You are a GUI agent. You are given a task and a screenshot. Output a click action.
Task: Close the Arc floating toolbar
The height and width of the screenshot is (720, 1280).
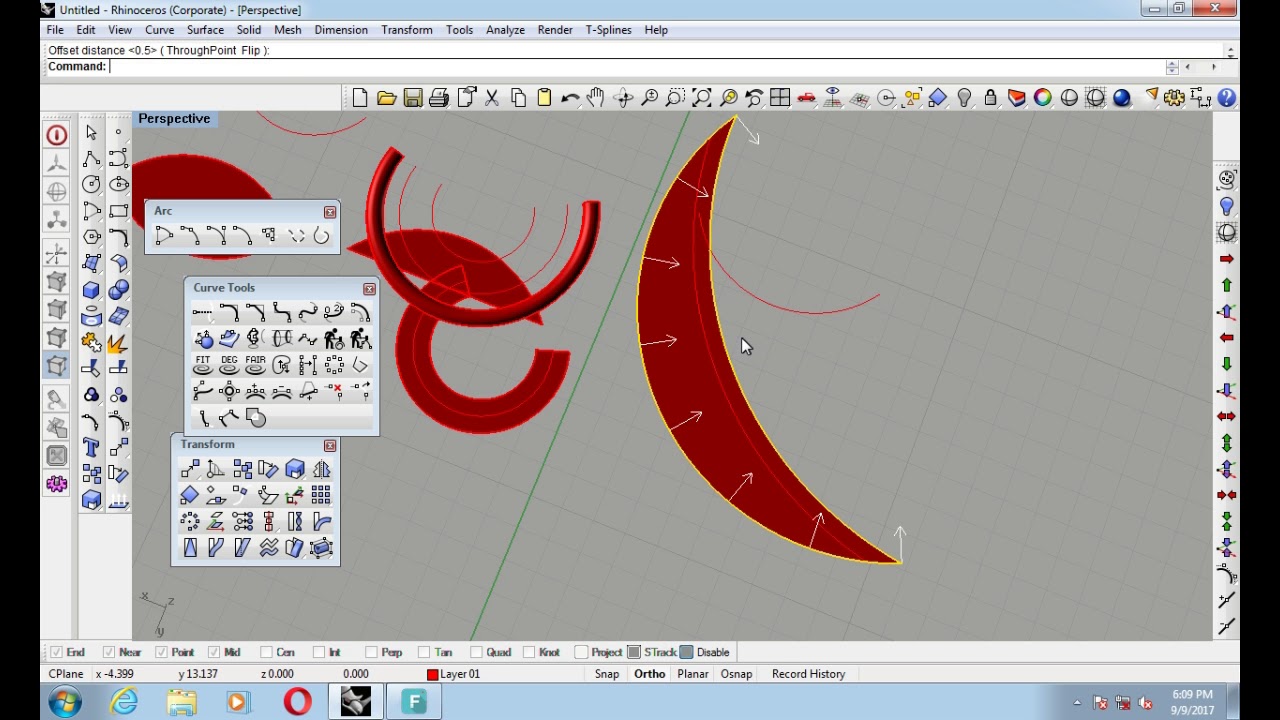click(330, 212)
